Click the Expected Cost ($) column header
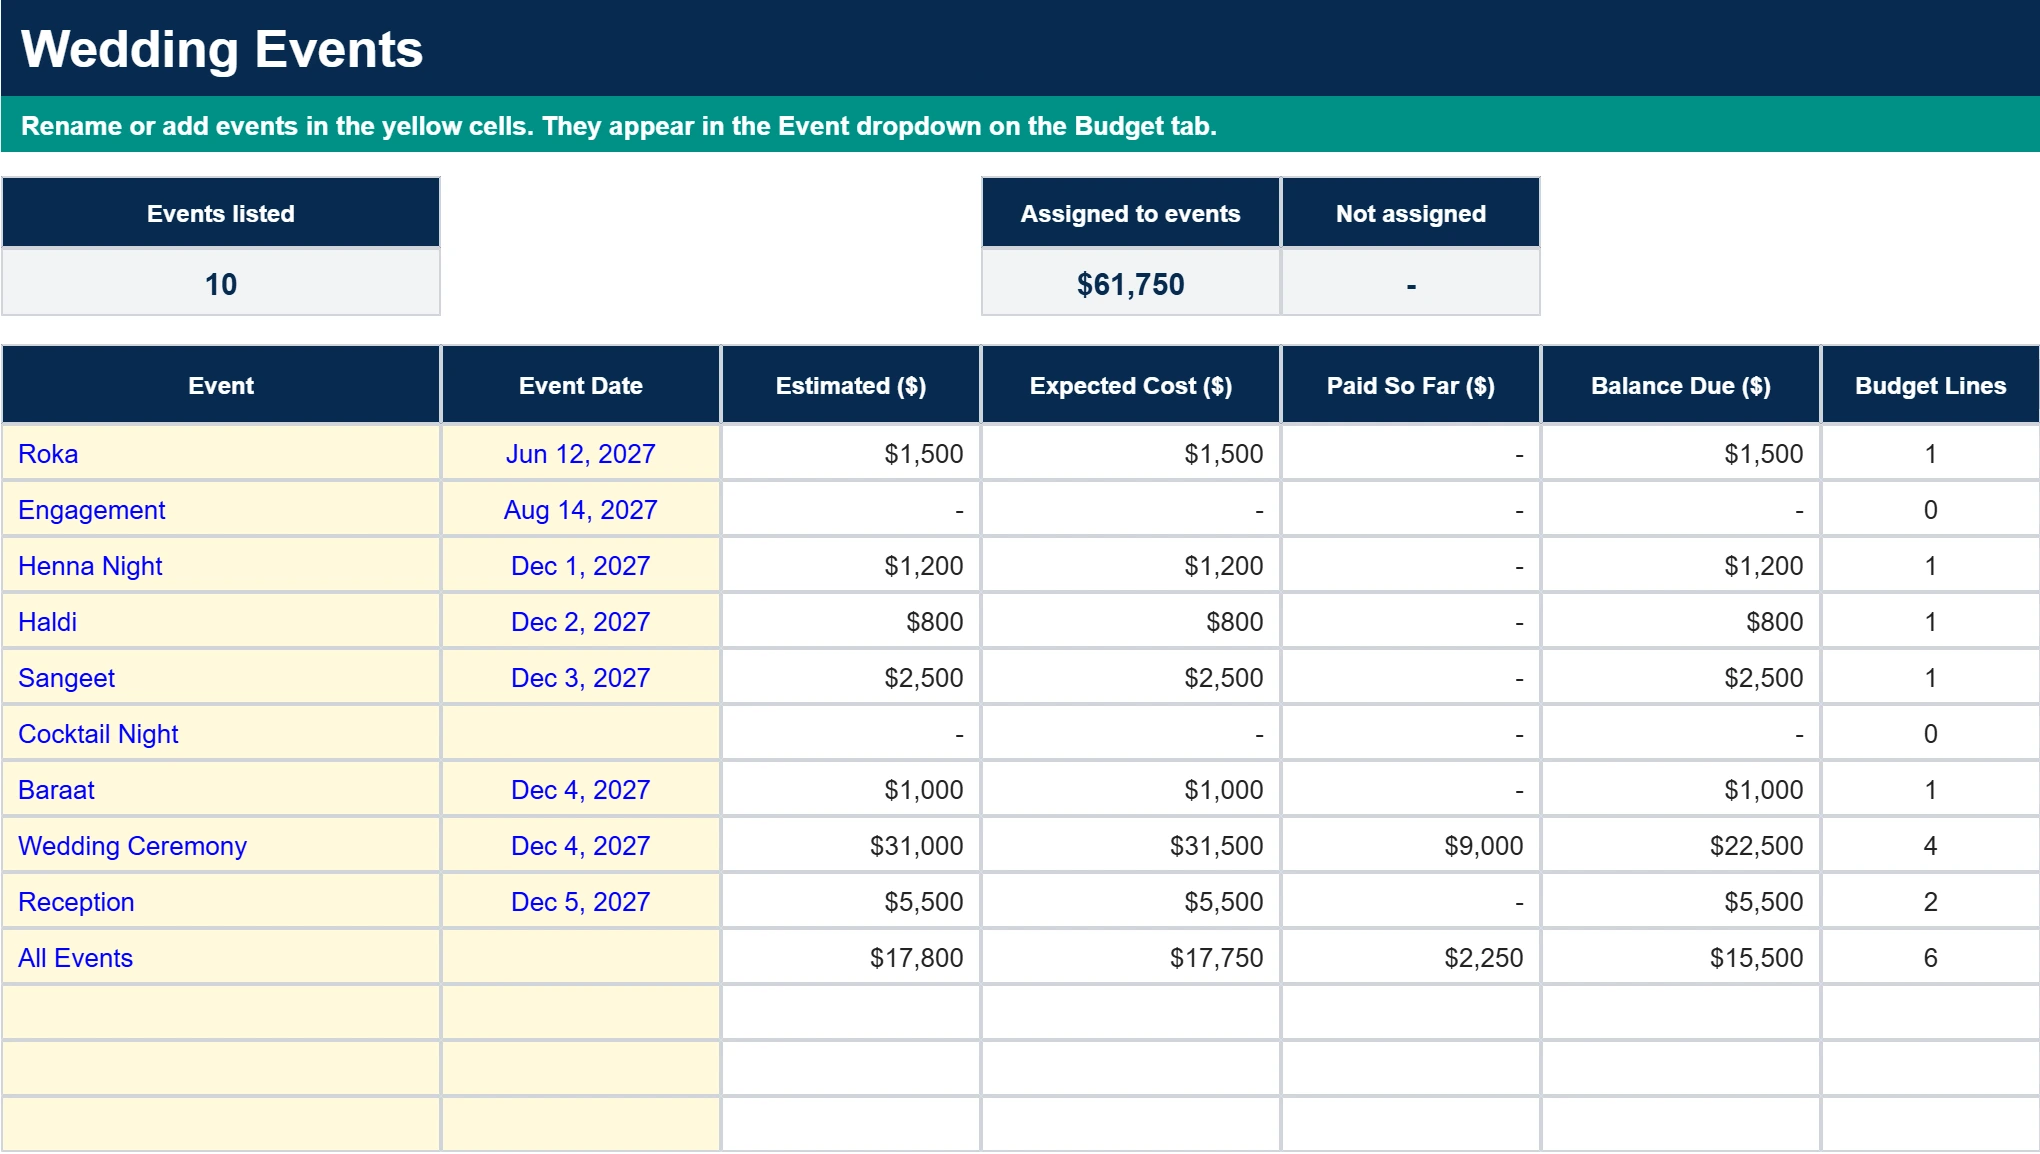The height and width of the screenshot is (1154, 2040). [1131, 385]
